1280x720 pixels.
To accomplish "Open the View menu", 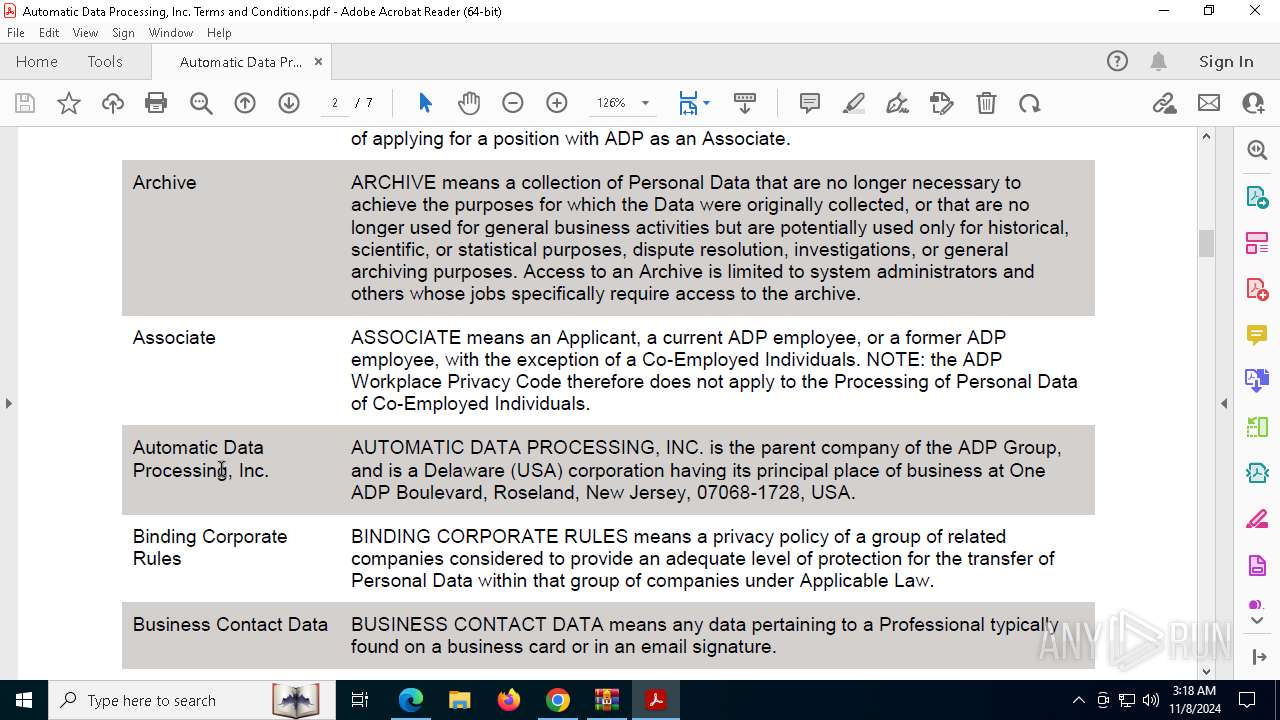I will pyautogui.click(x=85, y=33).
